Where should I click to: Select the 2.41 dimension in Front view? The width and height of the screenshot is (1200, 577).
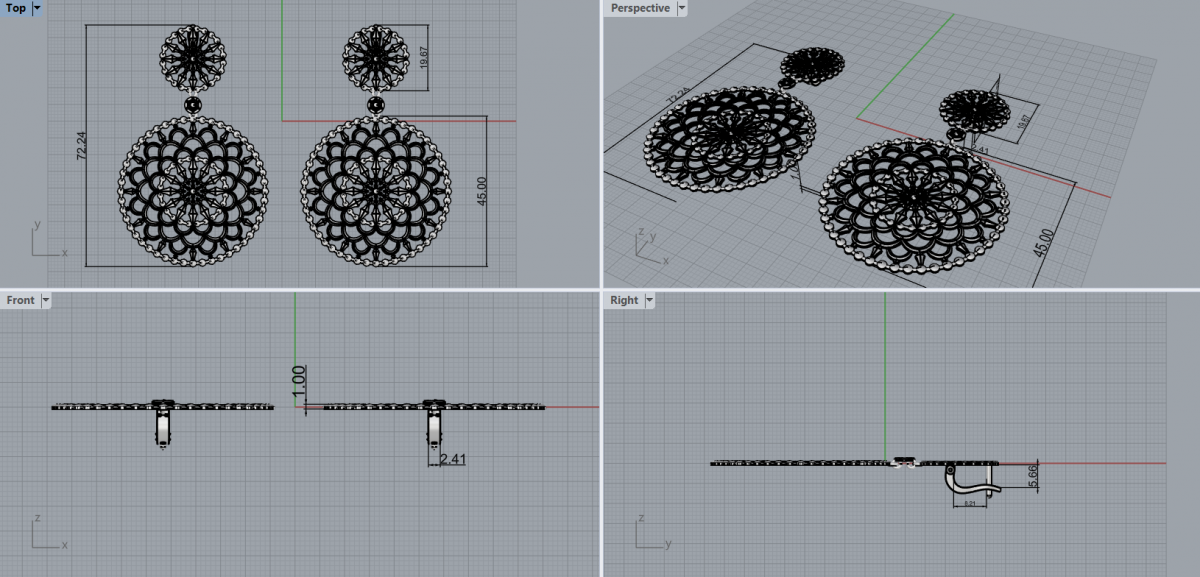point(454,460)
